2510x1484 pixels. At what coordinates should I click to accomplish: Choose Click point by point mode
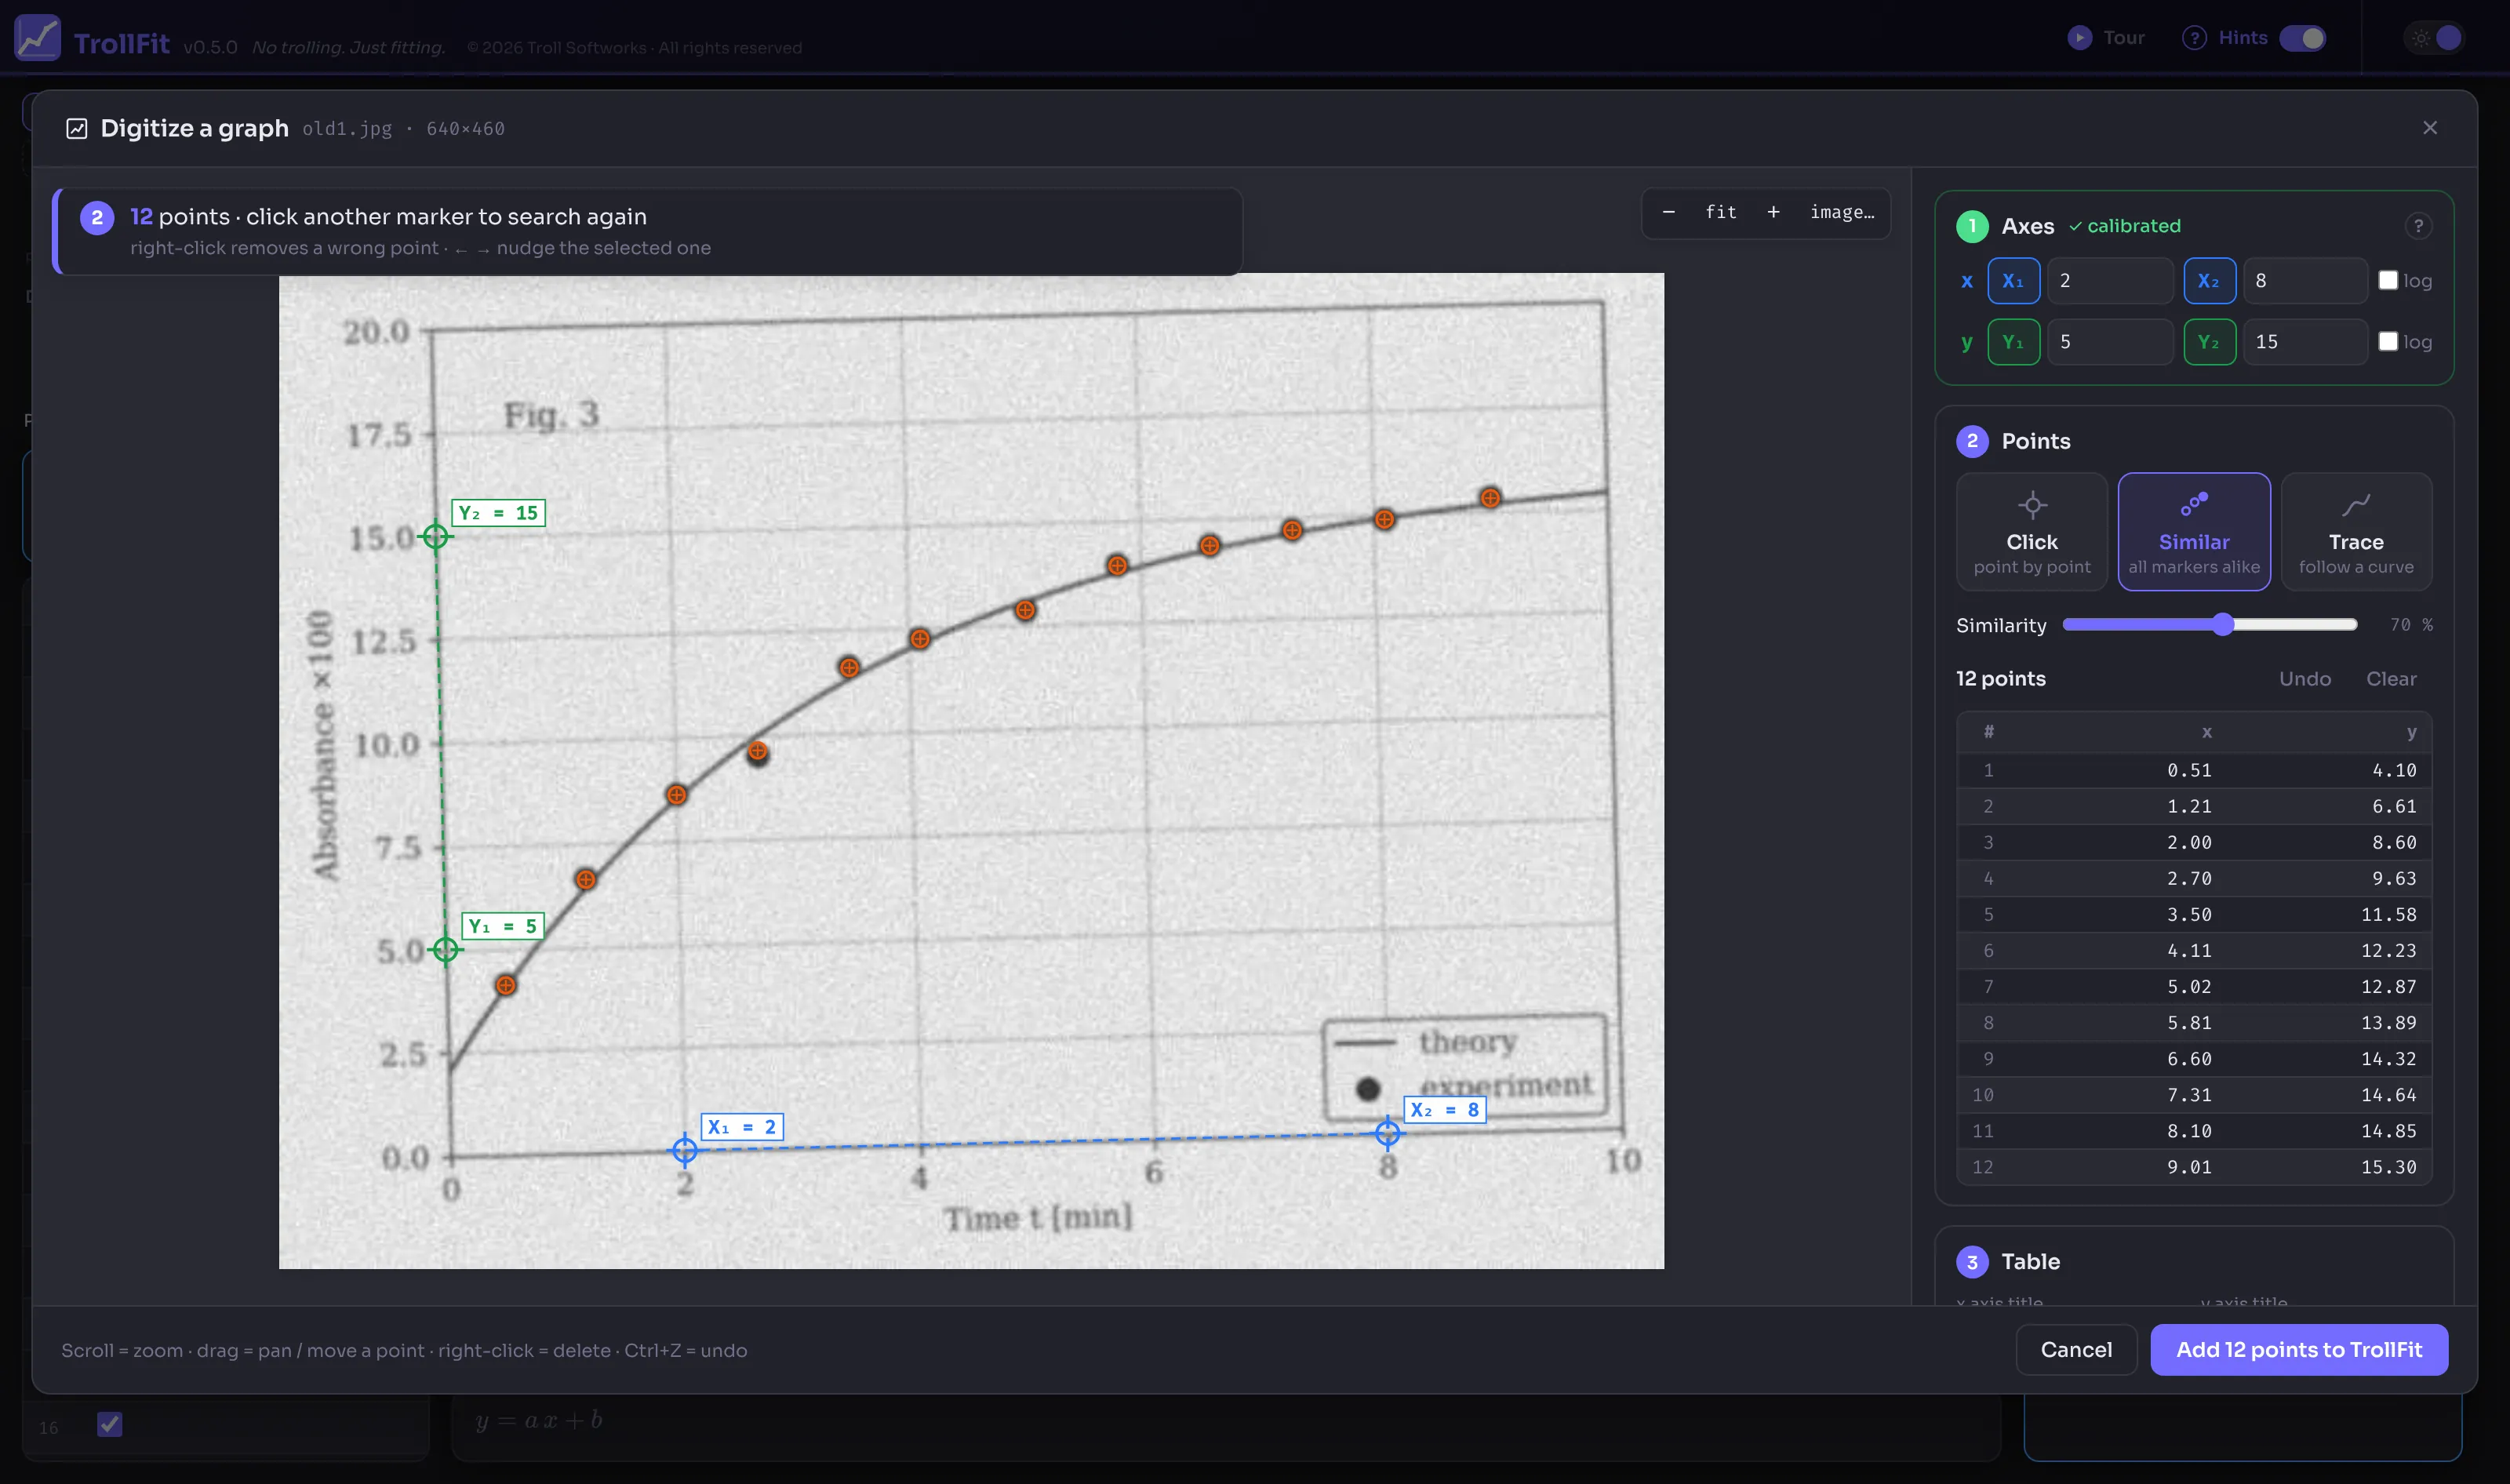pos(2032,532)
